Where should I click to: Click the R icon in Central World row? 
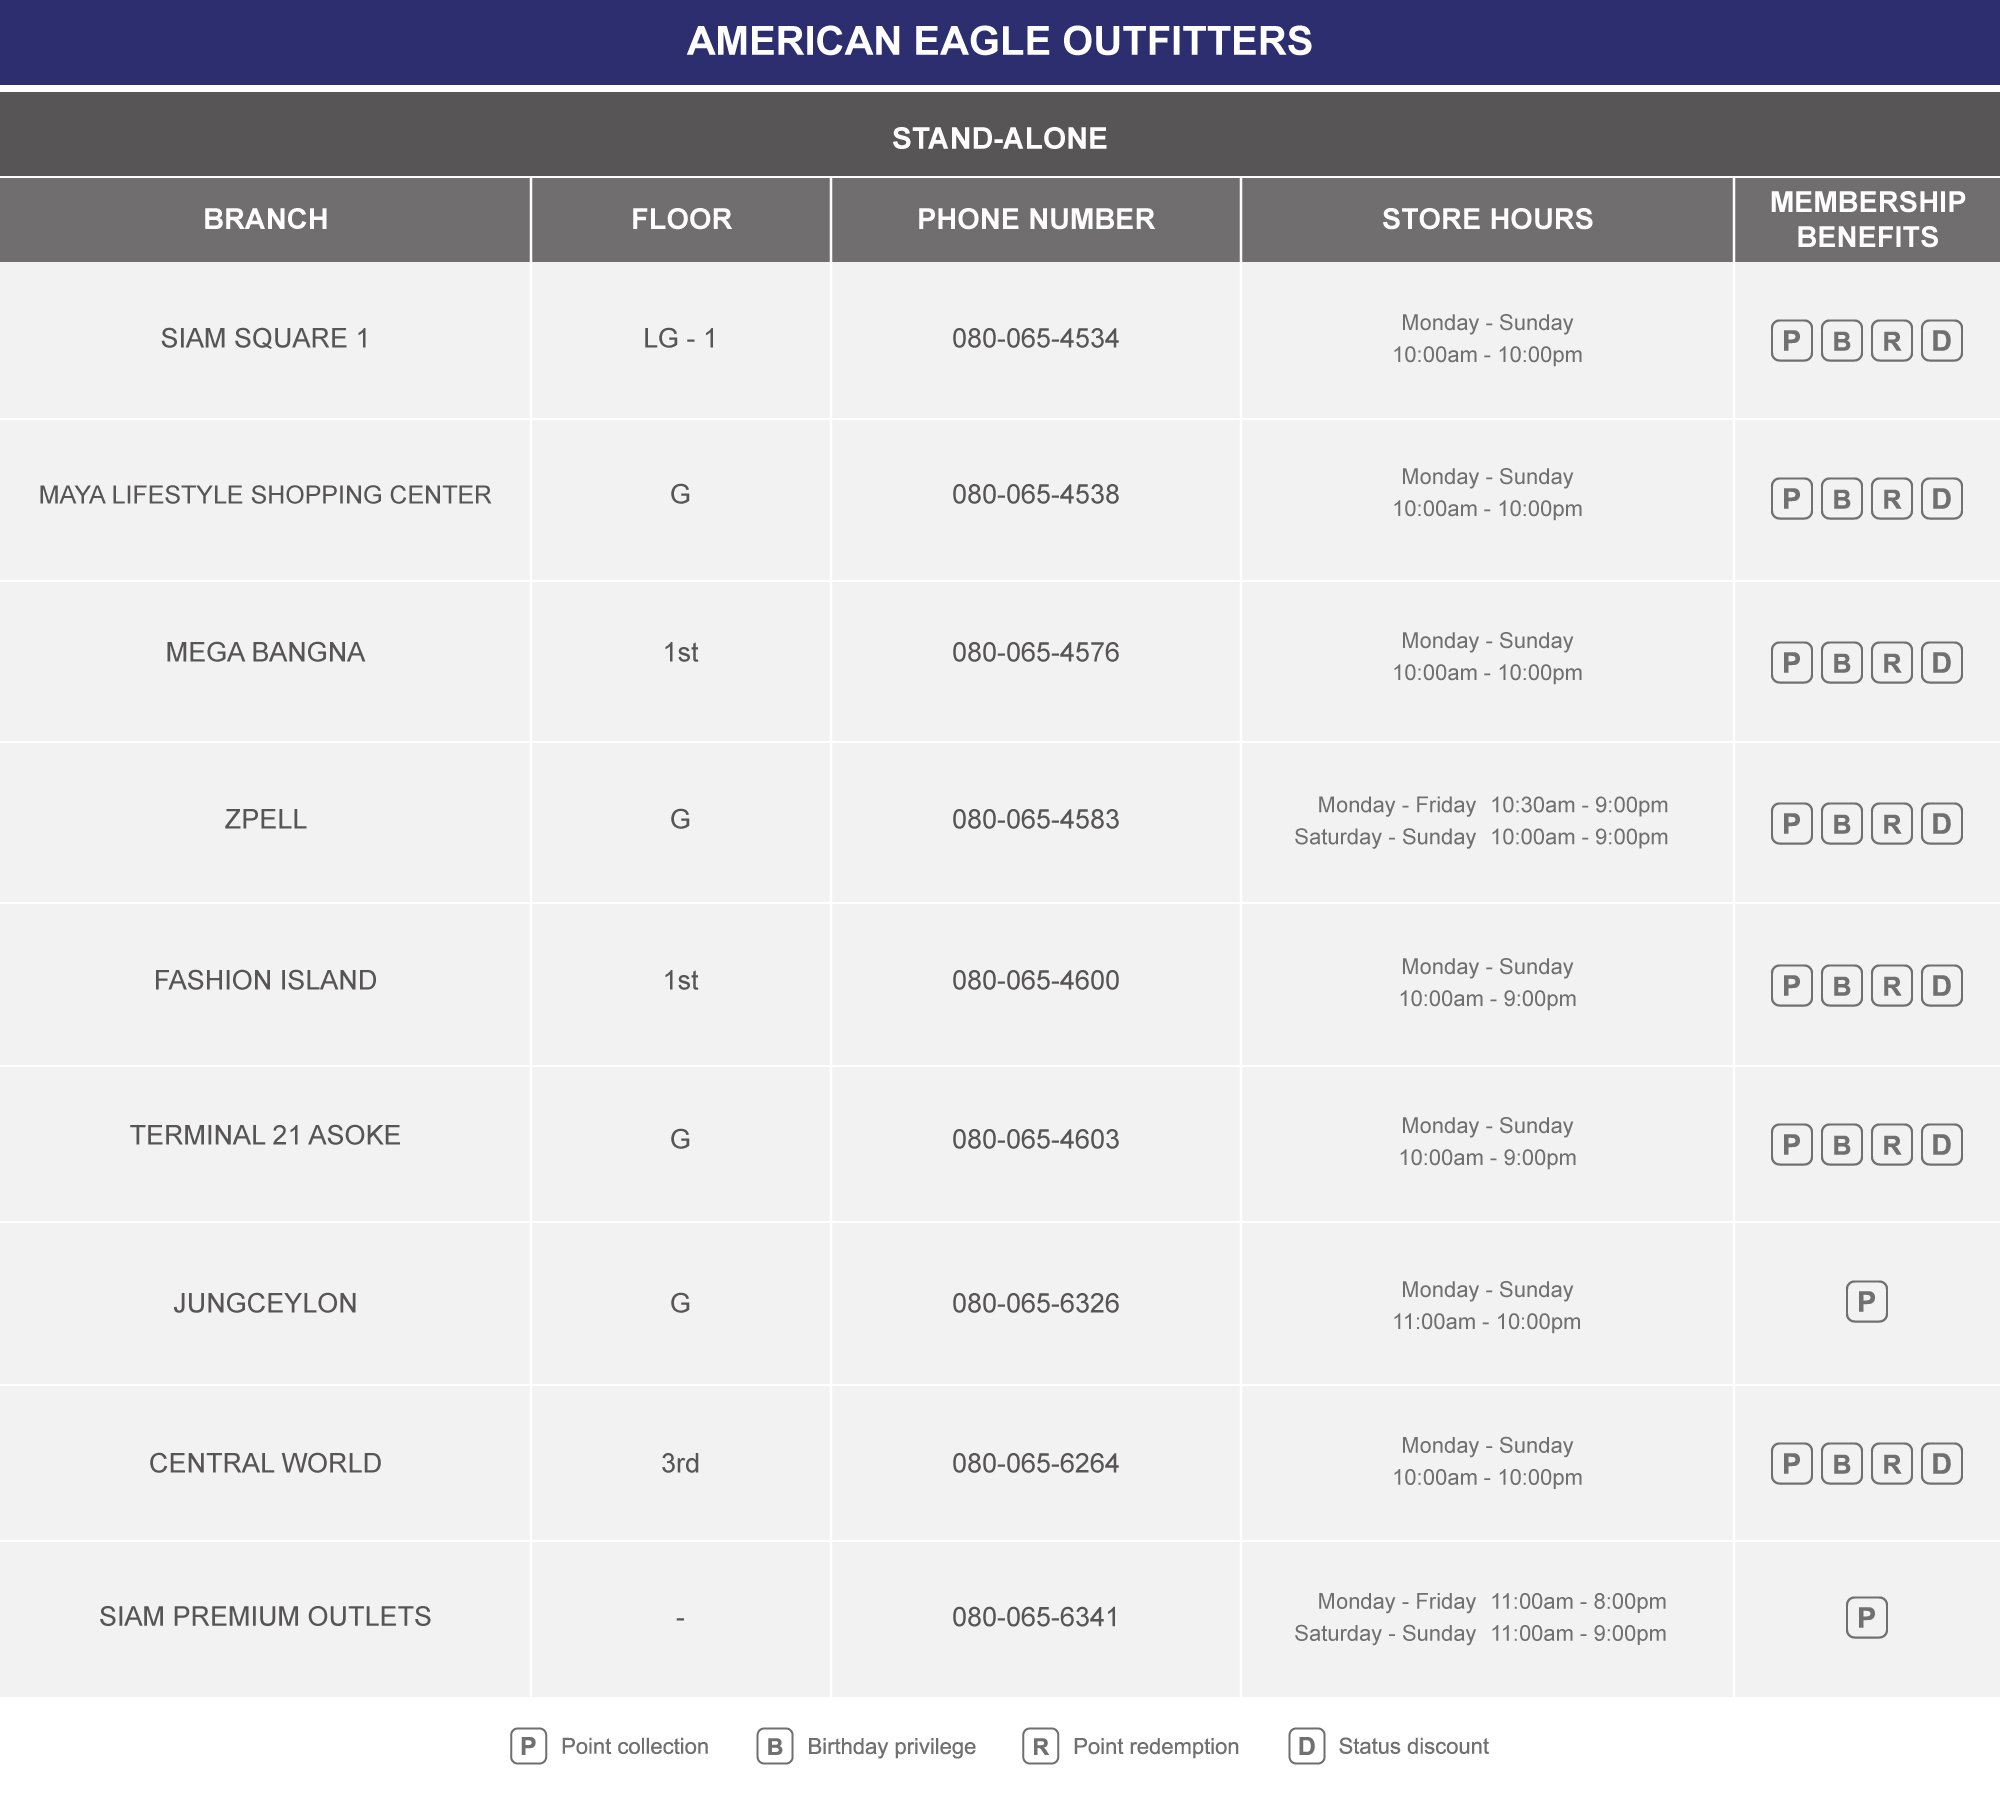click(1891, 1464)
